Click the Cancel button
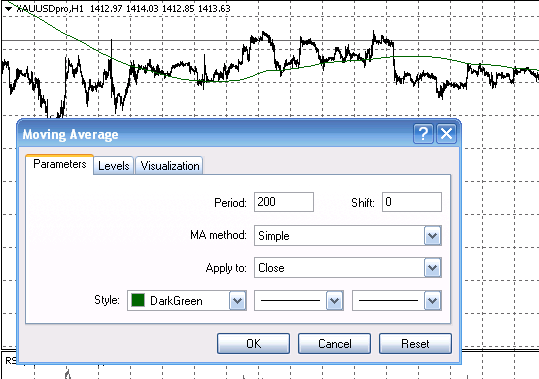539x379 pixels. click(x=334, y=343)
